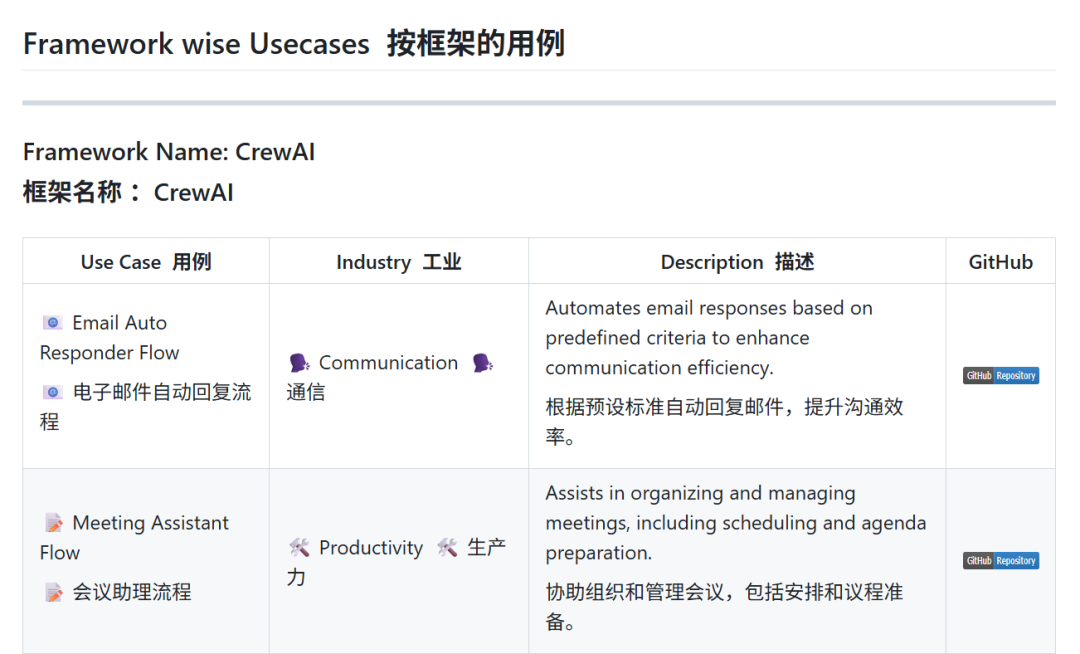Click 'Communication' industry text
Screen dimensions: 1080x654
[x=388, y=362]
